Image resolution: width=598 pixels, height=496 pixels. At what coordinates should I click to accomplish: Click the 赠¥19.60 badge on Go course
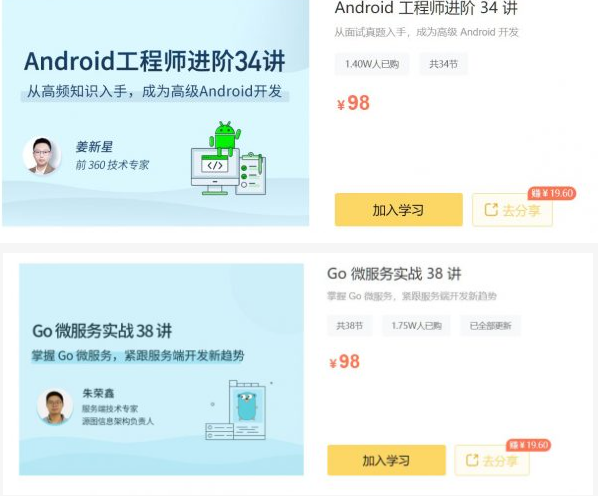click(529, 445)
